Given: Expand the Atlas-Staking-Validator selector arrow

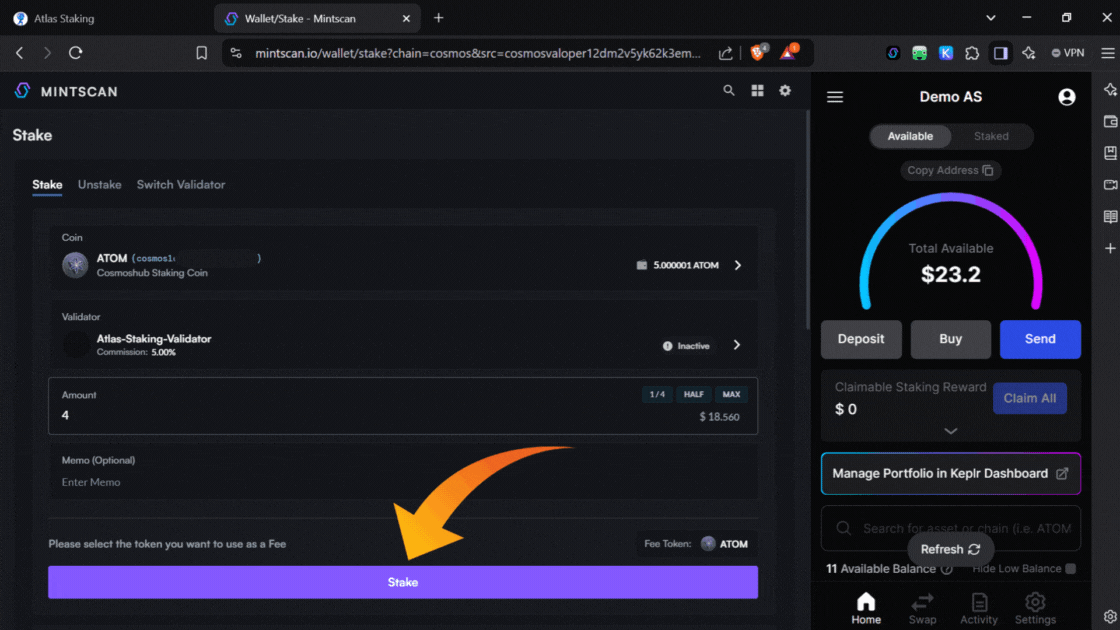Looking at the screenshot, I should (737, 345).
